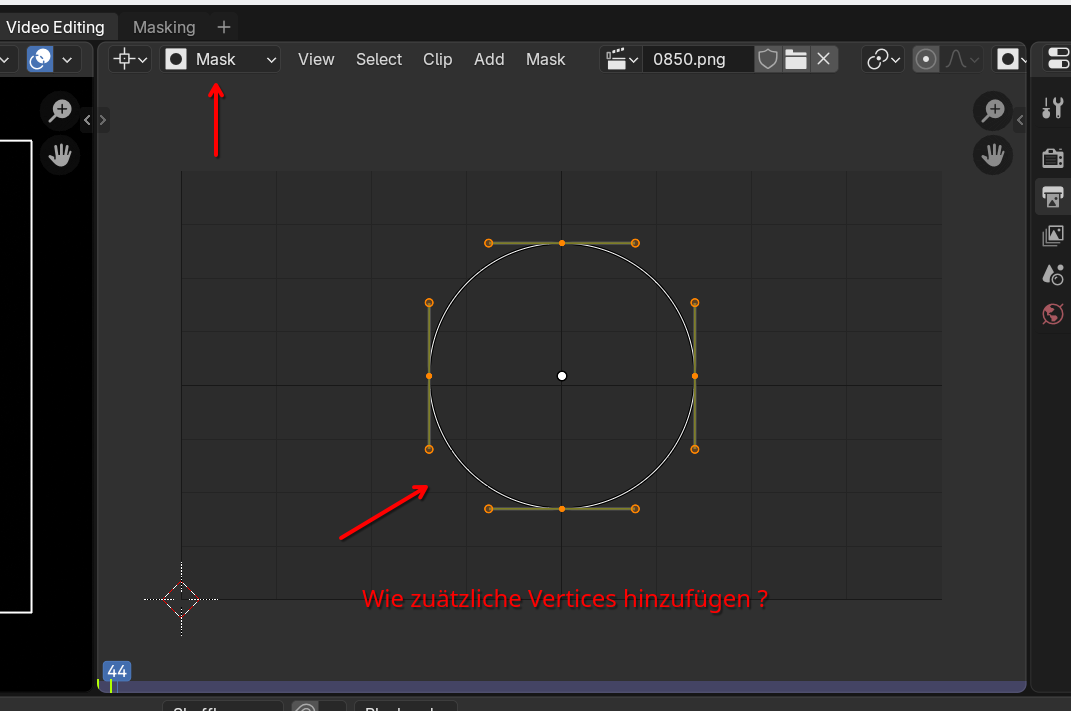Open the Clip menu
The image size is (1071, 711).
coord(437,59)
